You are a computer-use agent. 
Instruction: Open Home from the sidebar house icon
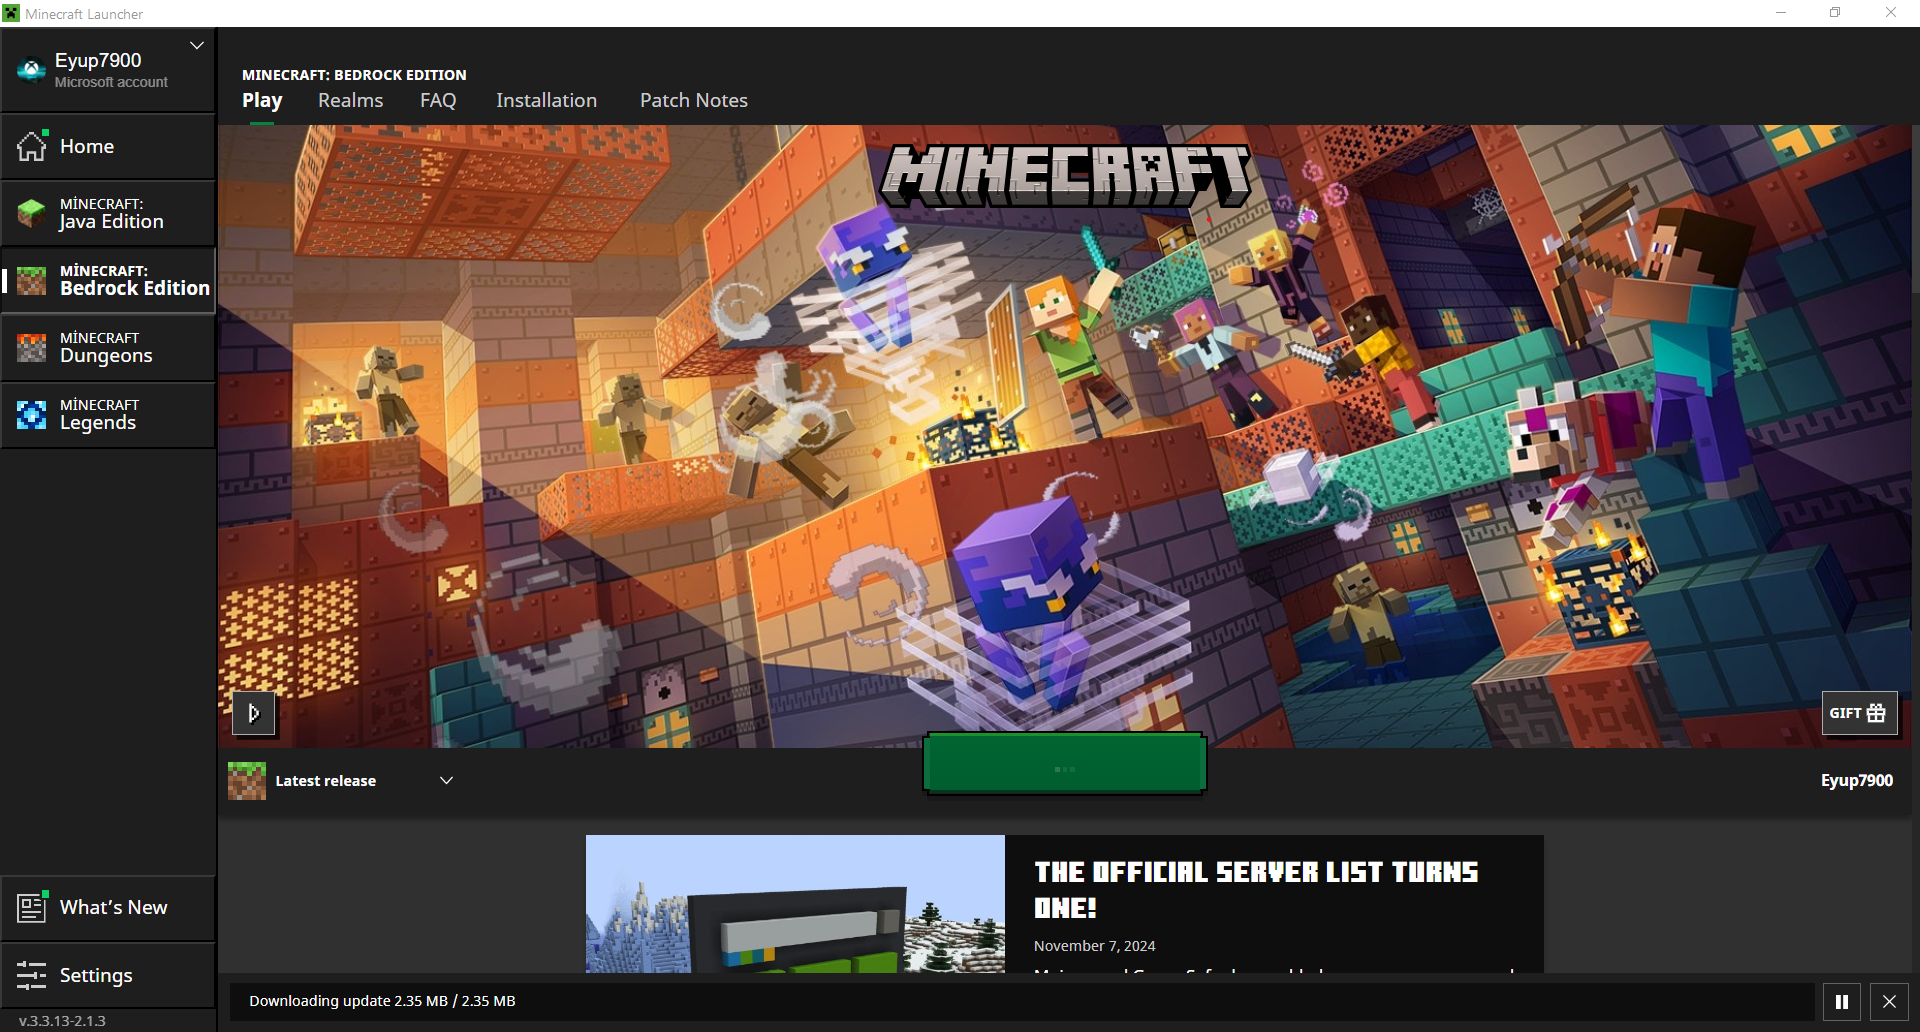pyautogui.click(x=31, y=146)
